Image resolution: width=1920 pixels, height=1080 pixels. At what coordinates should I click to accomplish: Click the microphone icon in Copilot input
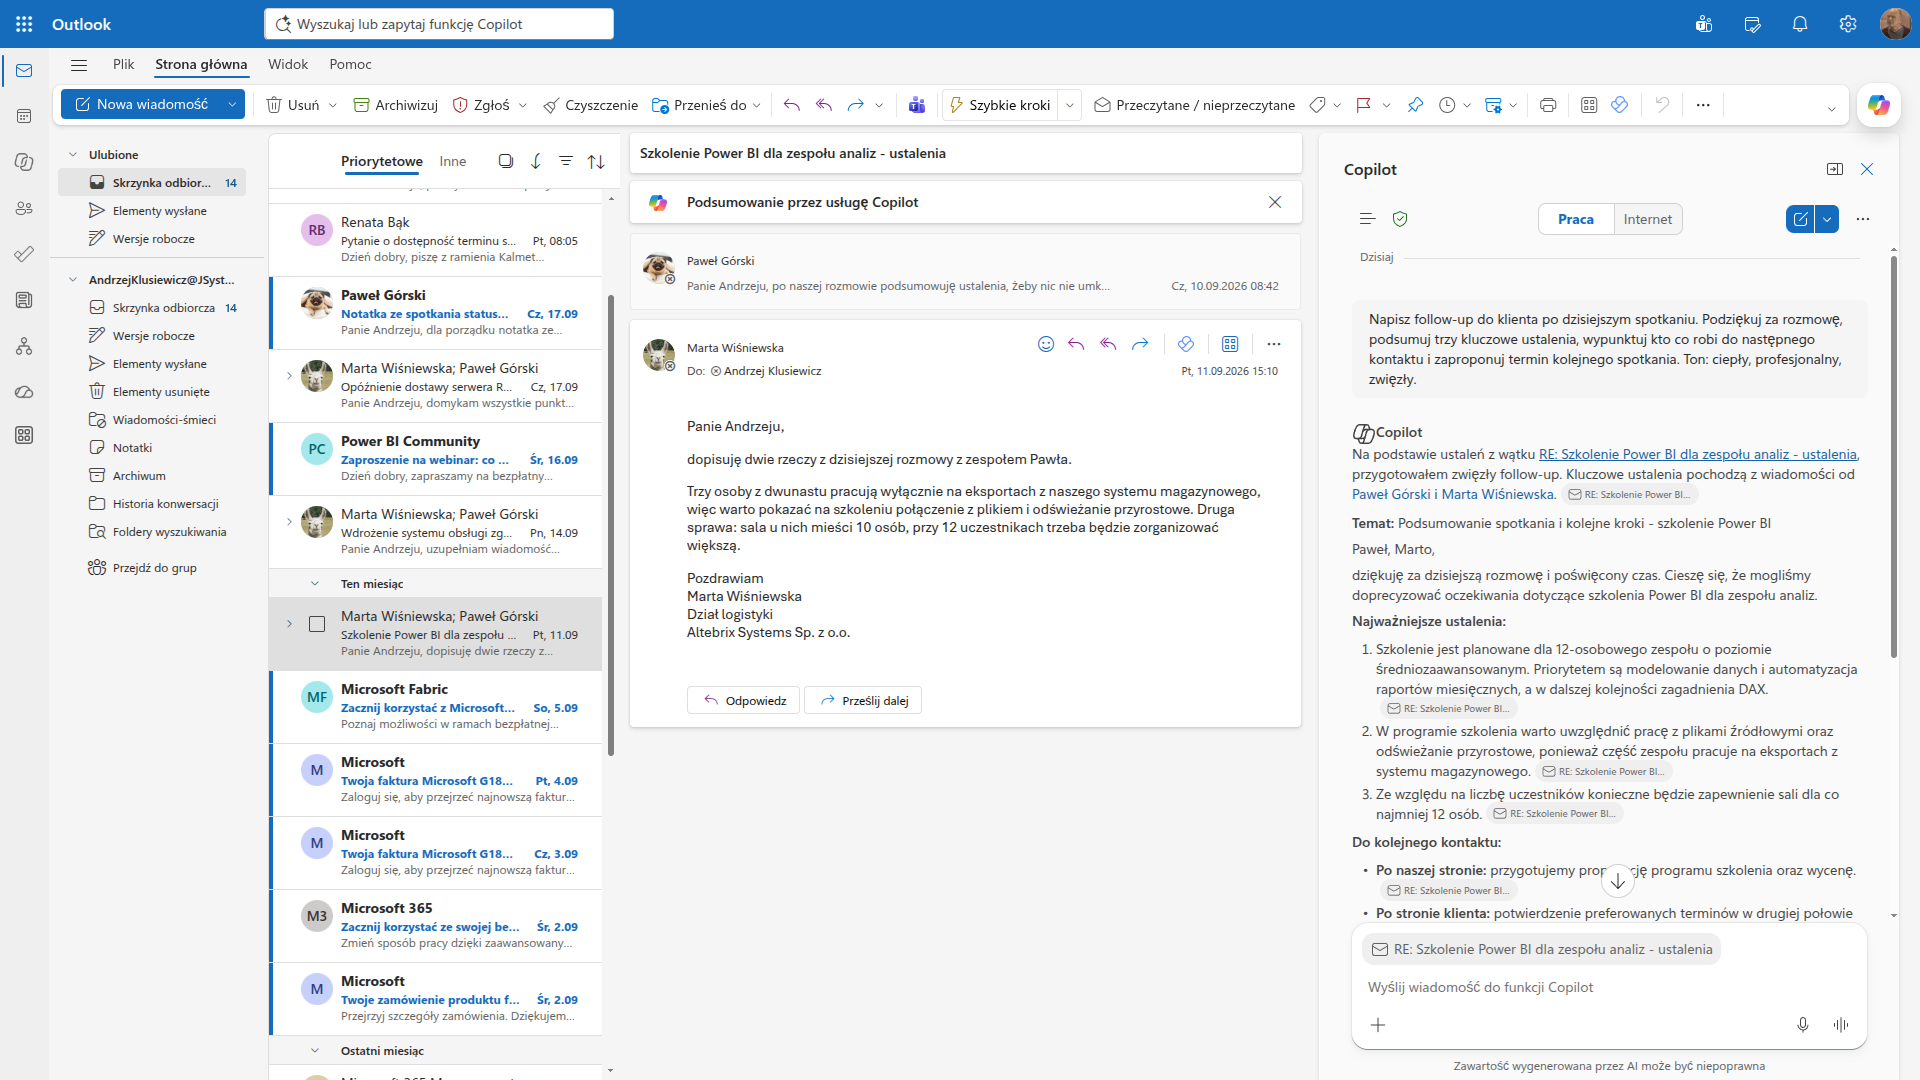pos(1803,1025)
